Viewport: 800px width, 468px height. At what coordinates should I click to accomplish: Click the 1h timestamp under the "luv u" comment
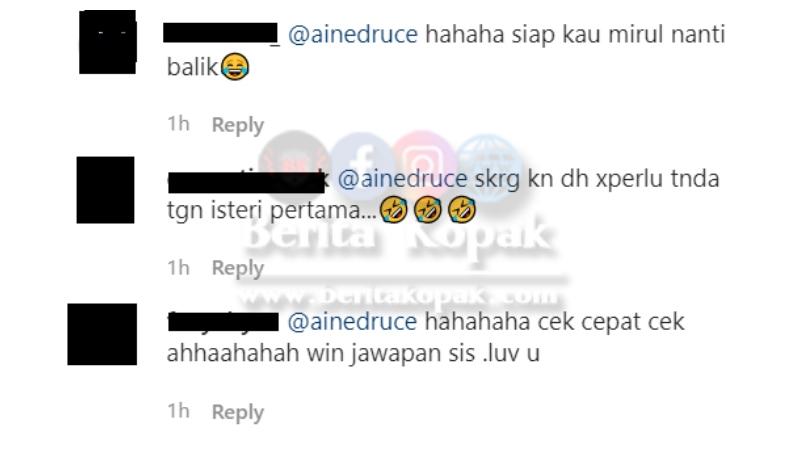(179, 411)
